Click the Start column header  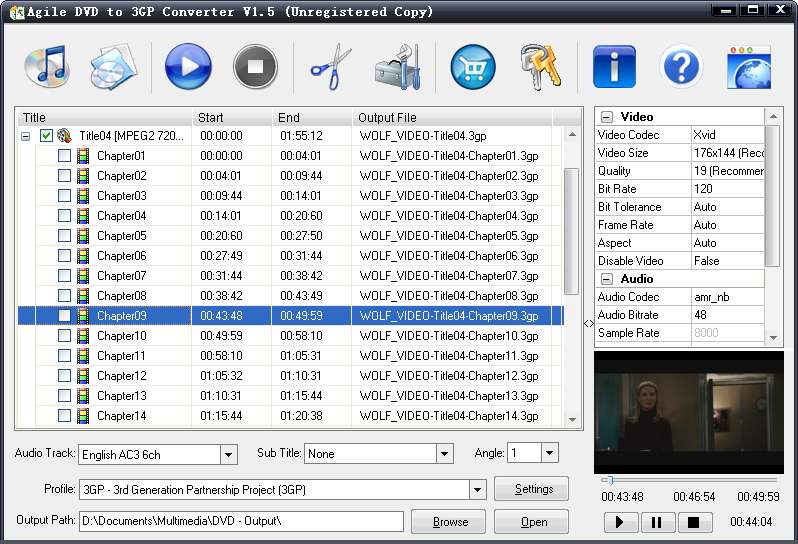coord(232,118)
